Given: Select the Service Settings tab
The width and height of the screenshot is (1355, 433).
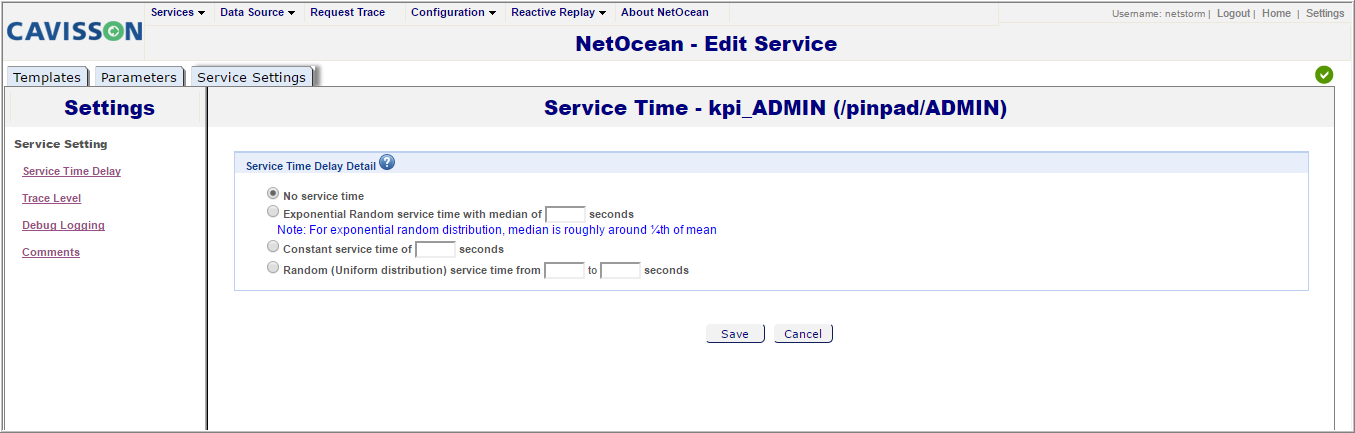Looking at the screenshot, I should pyautogui.click(x=251, y=77).
